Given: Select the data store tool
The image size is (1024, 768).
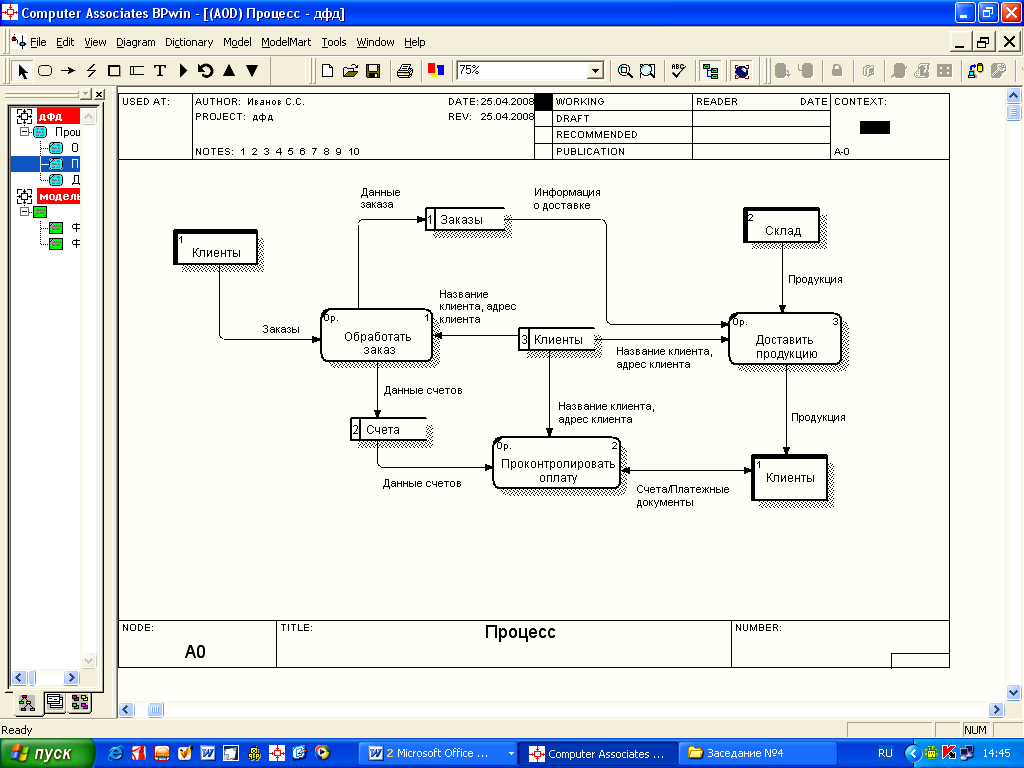Looking at the screenshot, I should click(x=136, y=71).
